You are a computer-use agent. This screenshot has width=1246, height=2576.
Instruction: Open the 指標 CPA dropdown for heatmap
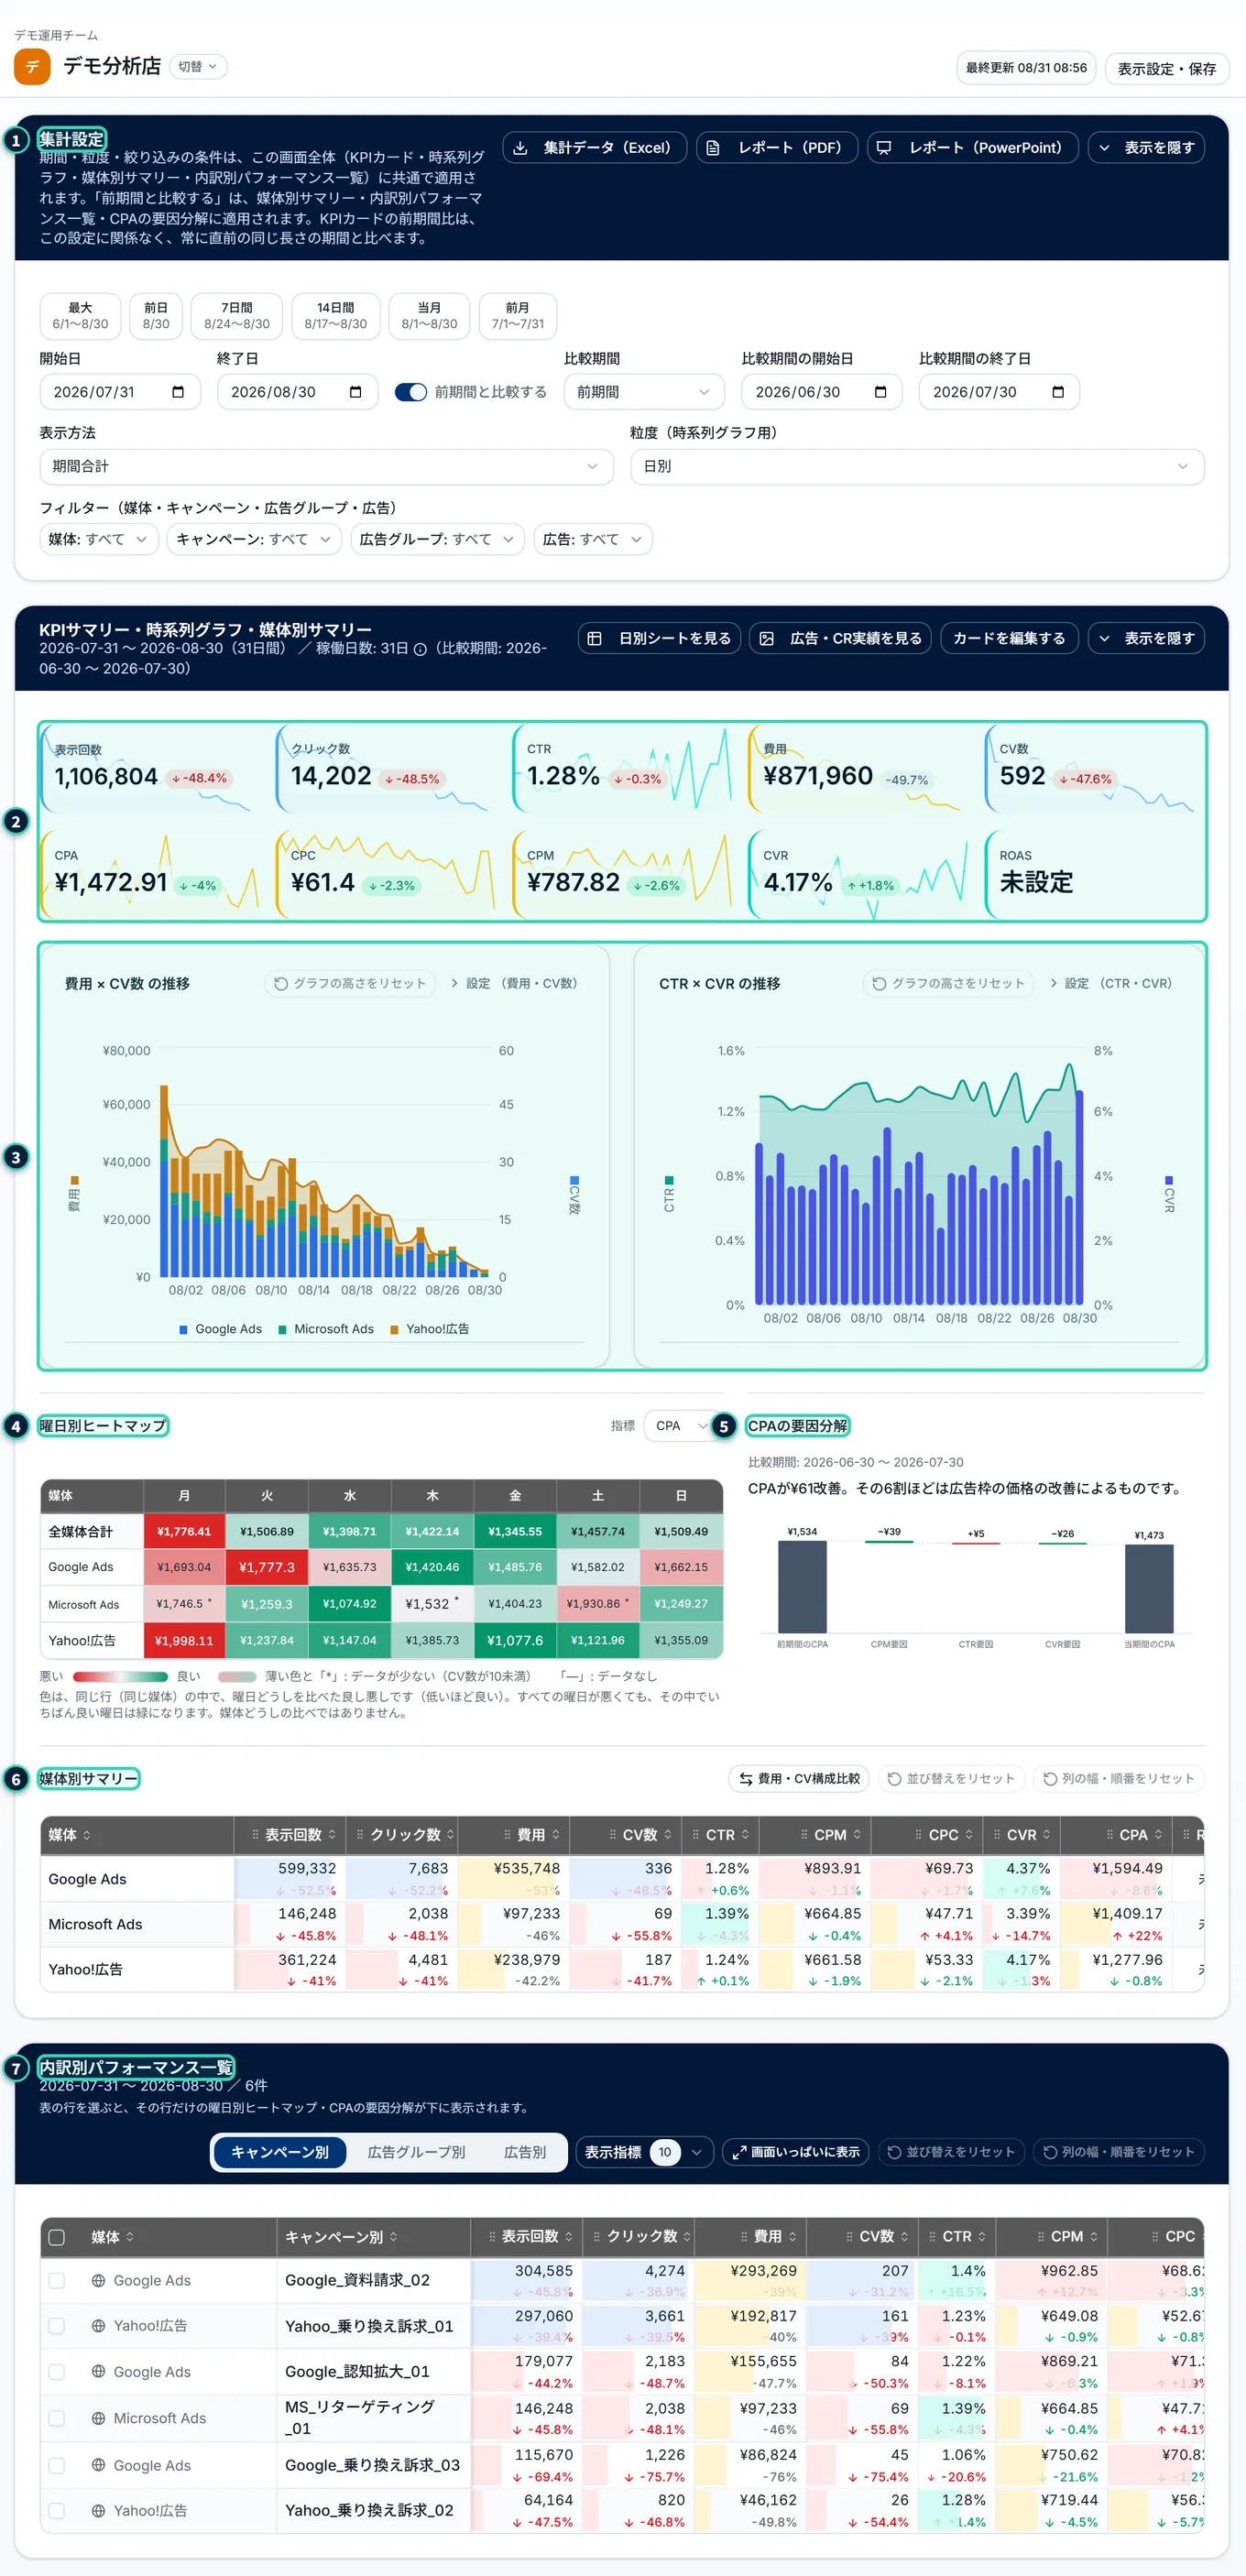point(682,1425)
